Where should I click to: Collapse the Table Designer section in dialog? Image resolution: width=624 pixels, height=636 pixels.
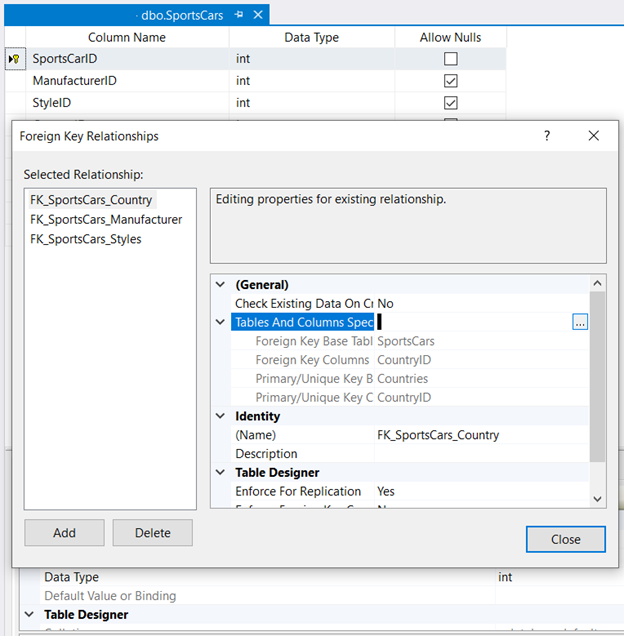click(220, 472)
